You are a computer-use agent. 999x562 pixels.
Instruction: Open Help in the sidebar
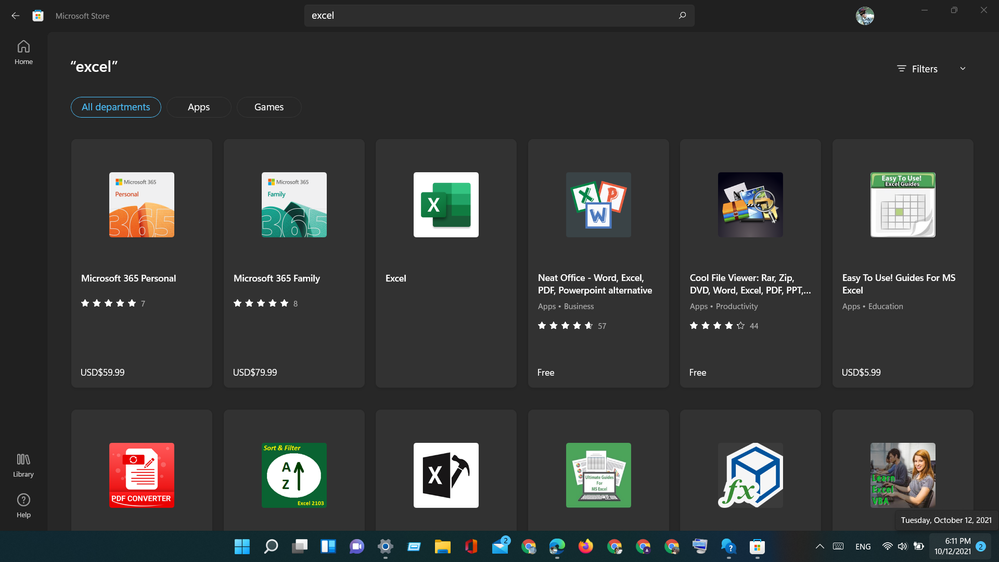tap(24, 506)
